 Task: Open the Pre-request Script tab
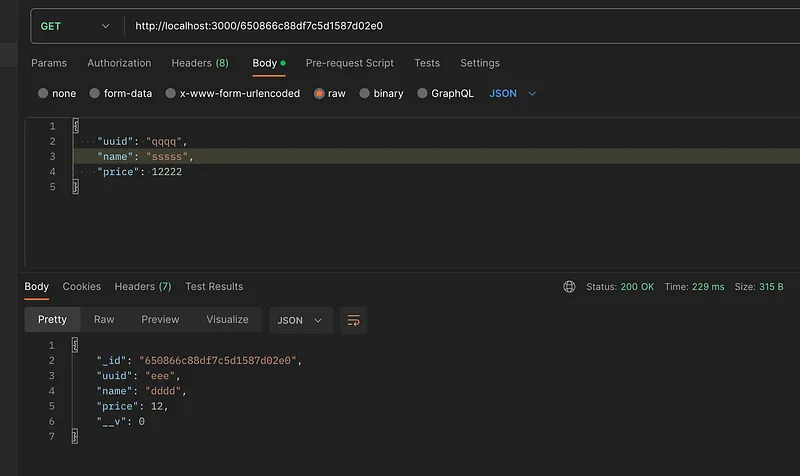(x=349, y=63)
